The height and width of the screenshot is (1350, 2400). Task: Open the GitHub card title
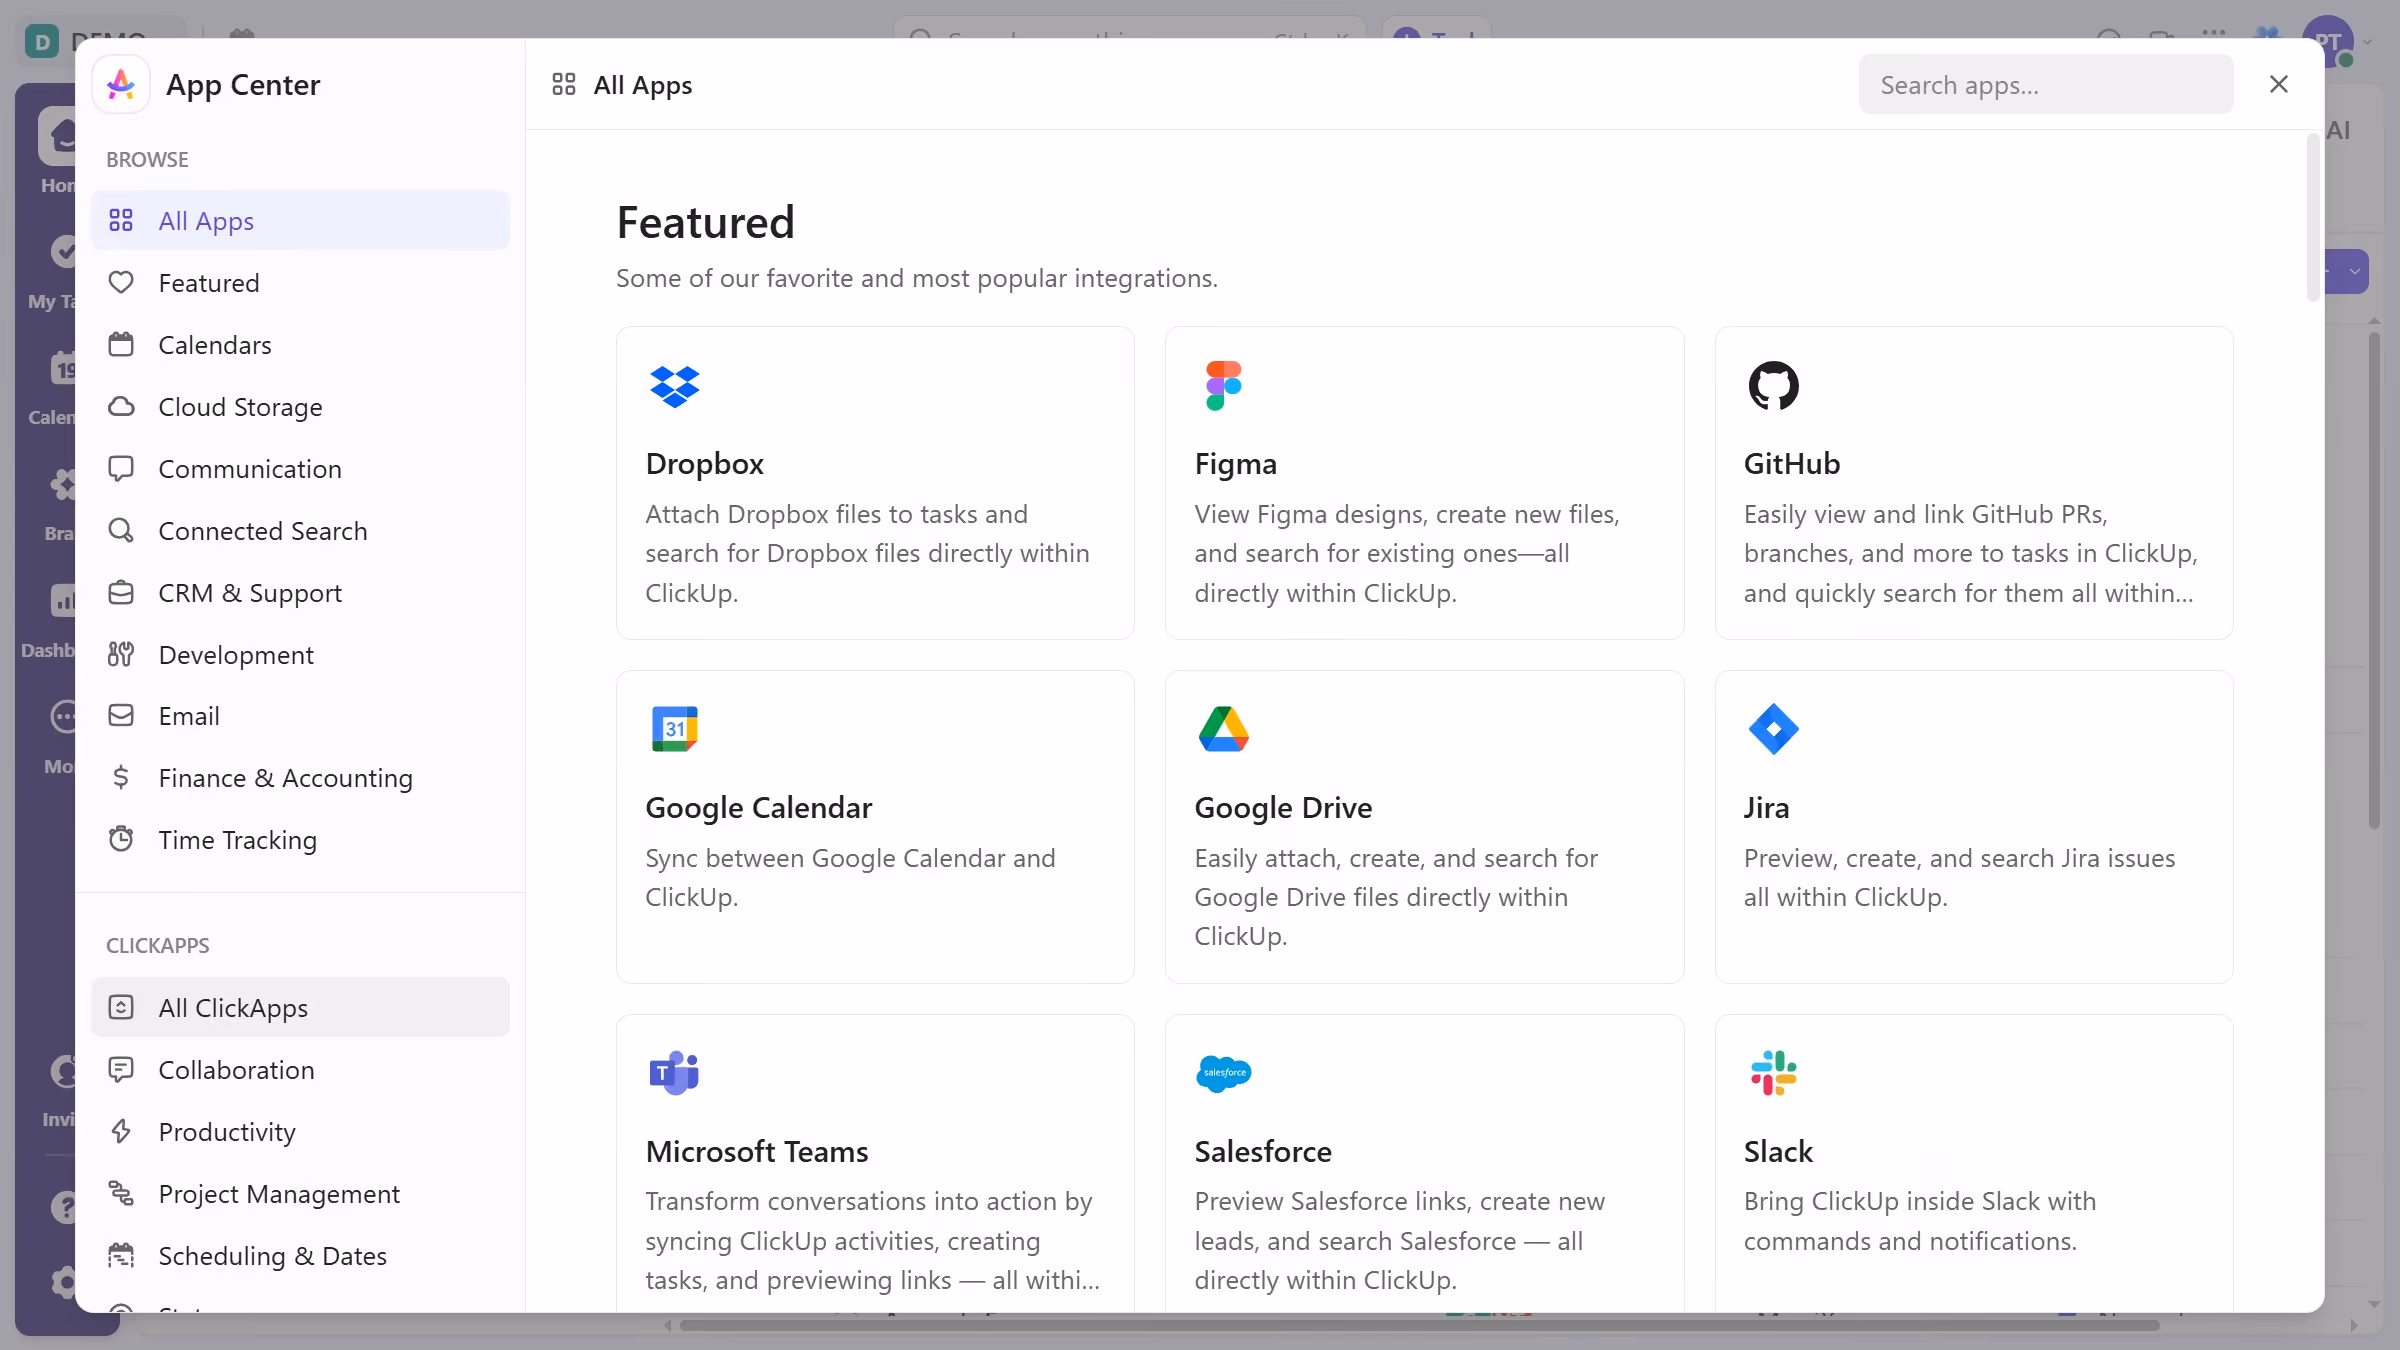(x=1791, y=464)
